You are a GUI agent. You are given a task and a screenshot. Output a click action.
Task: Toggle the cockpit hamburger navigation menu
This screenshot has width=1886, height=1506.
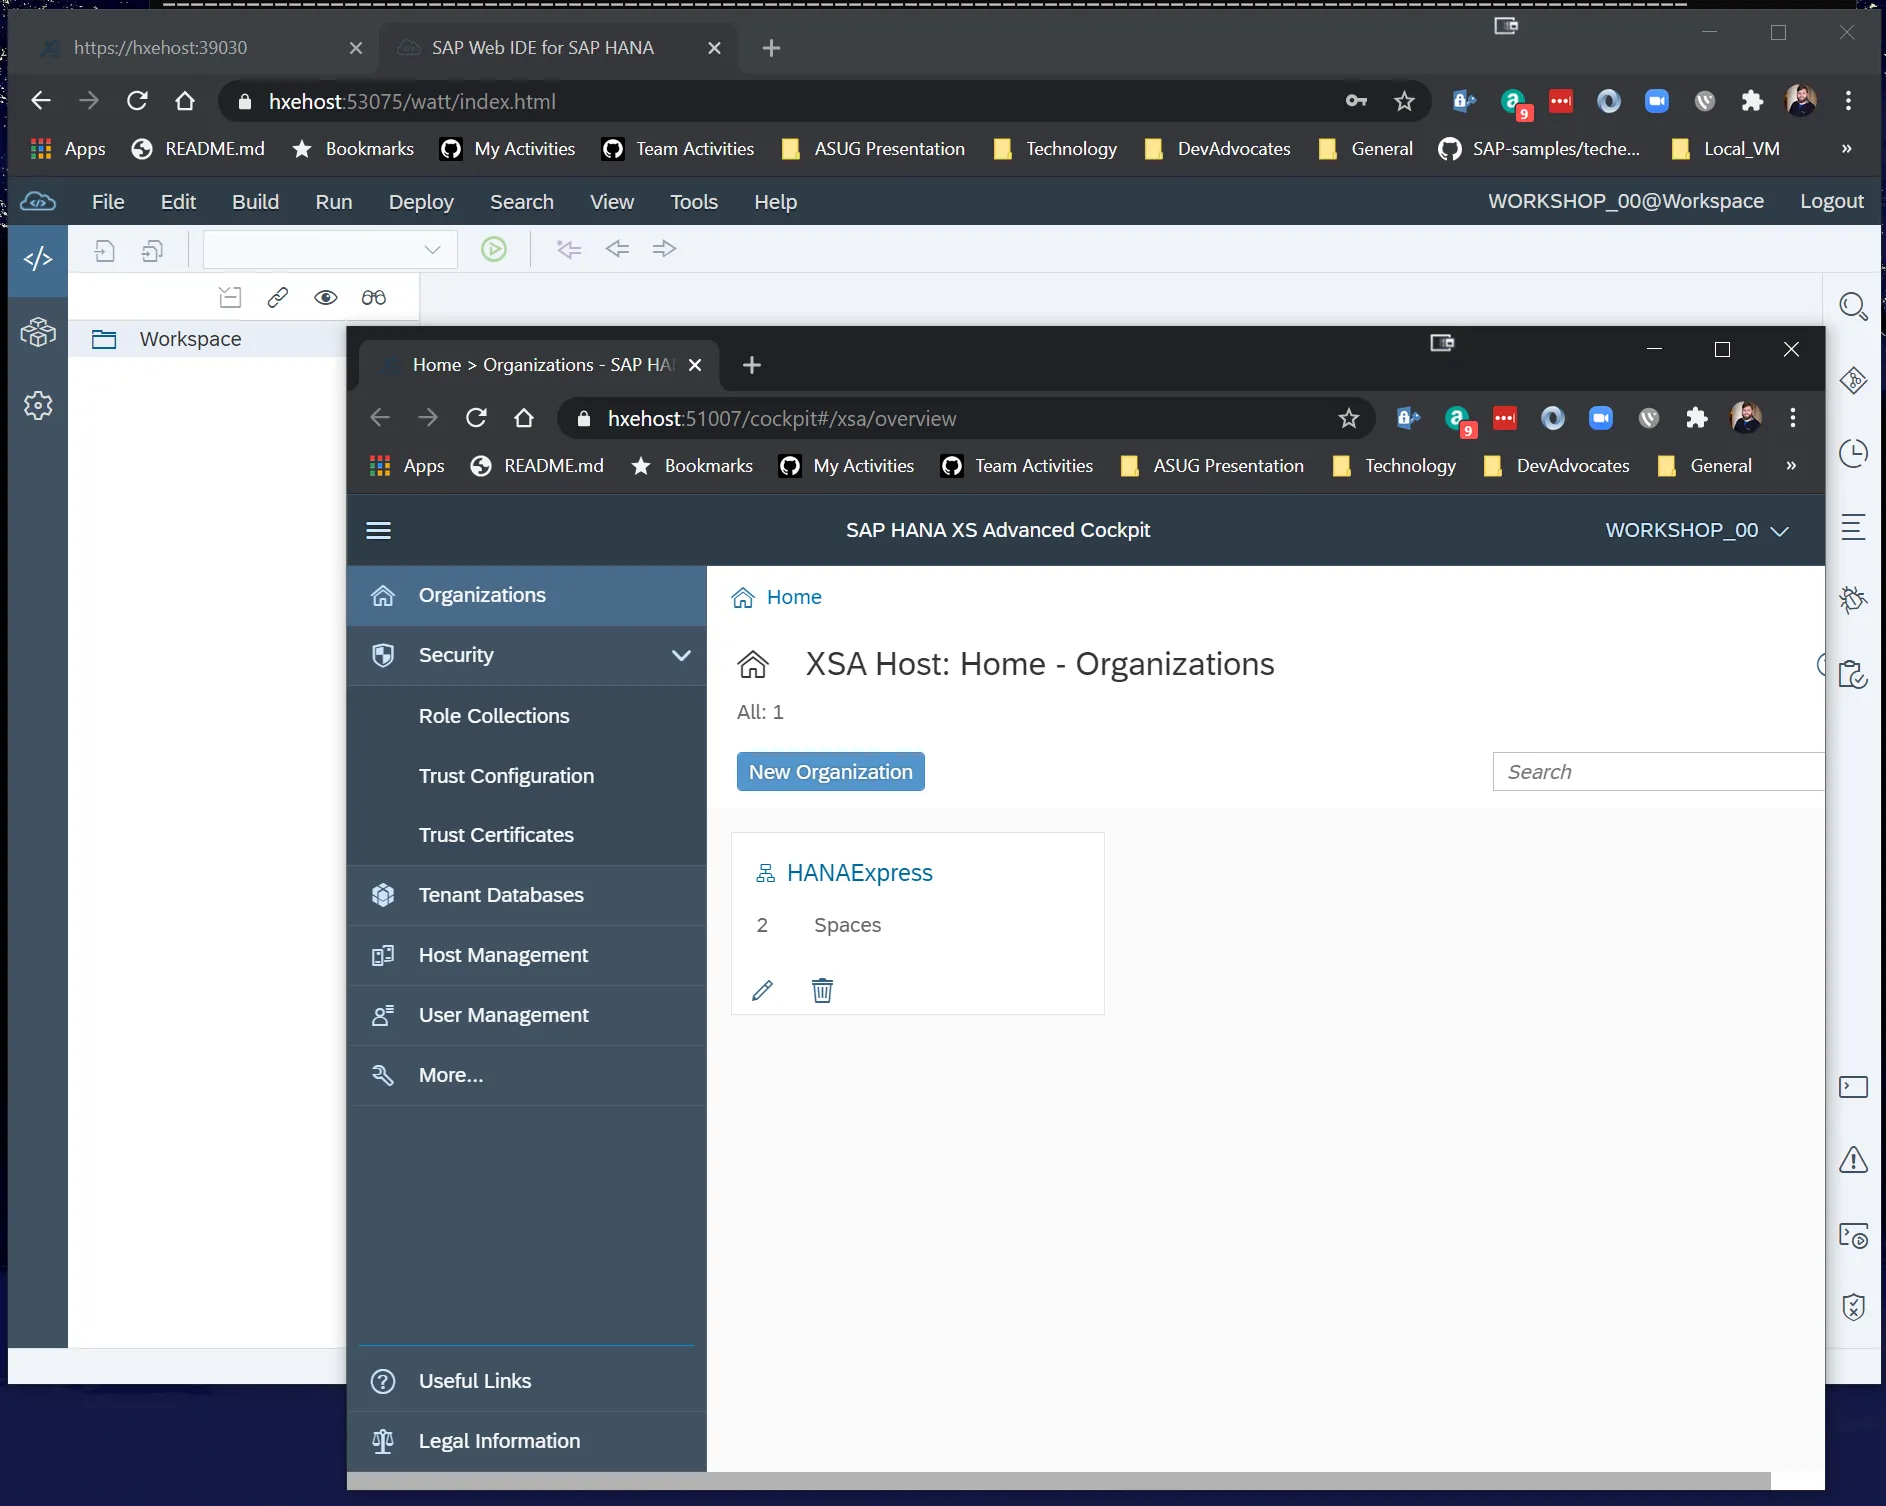pos(379,531)
